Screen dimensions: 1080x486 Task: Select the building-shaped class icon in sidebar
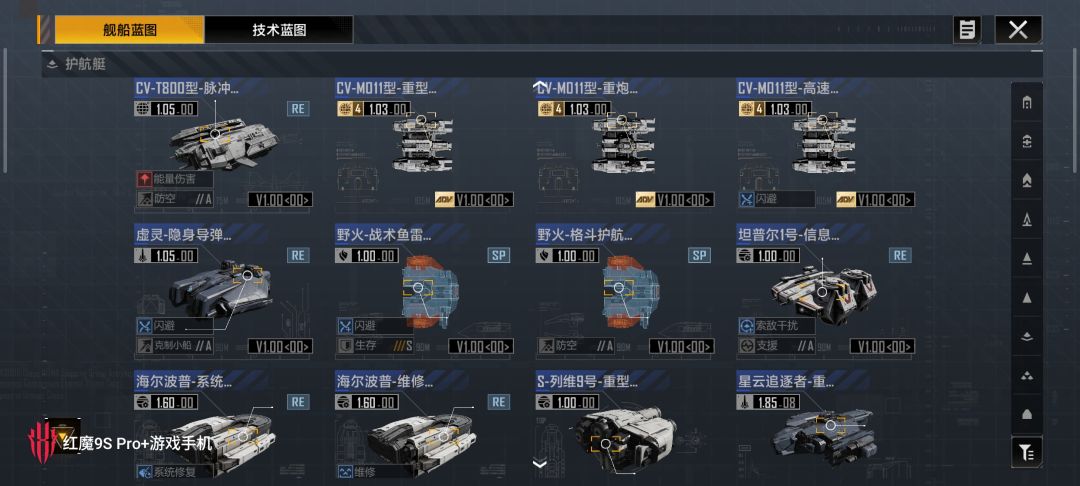tap(1026, 103)
